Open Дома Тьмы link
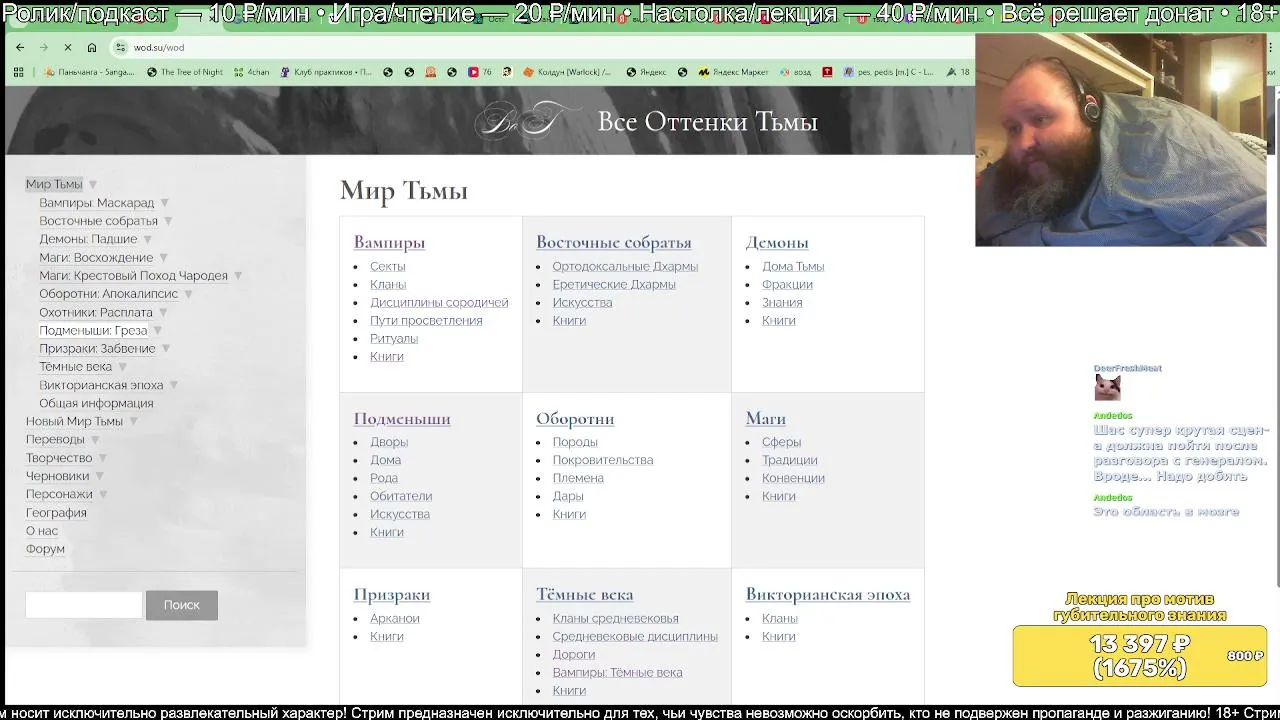 pyautogui.click(x=793, y=266)
